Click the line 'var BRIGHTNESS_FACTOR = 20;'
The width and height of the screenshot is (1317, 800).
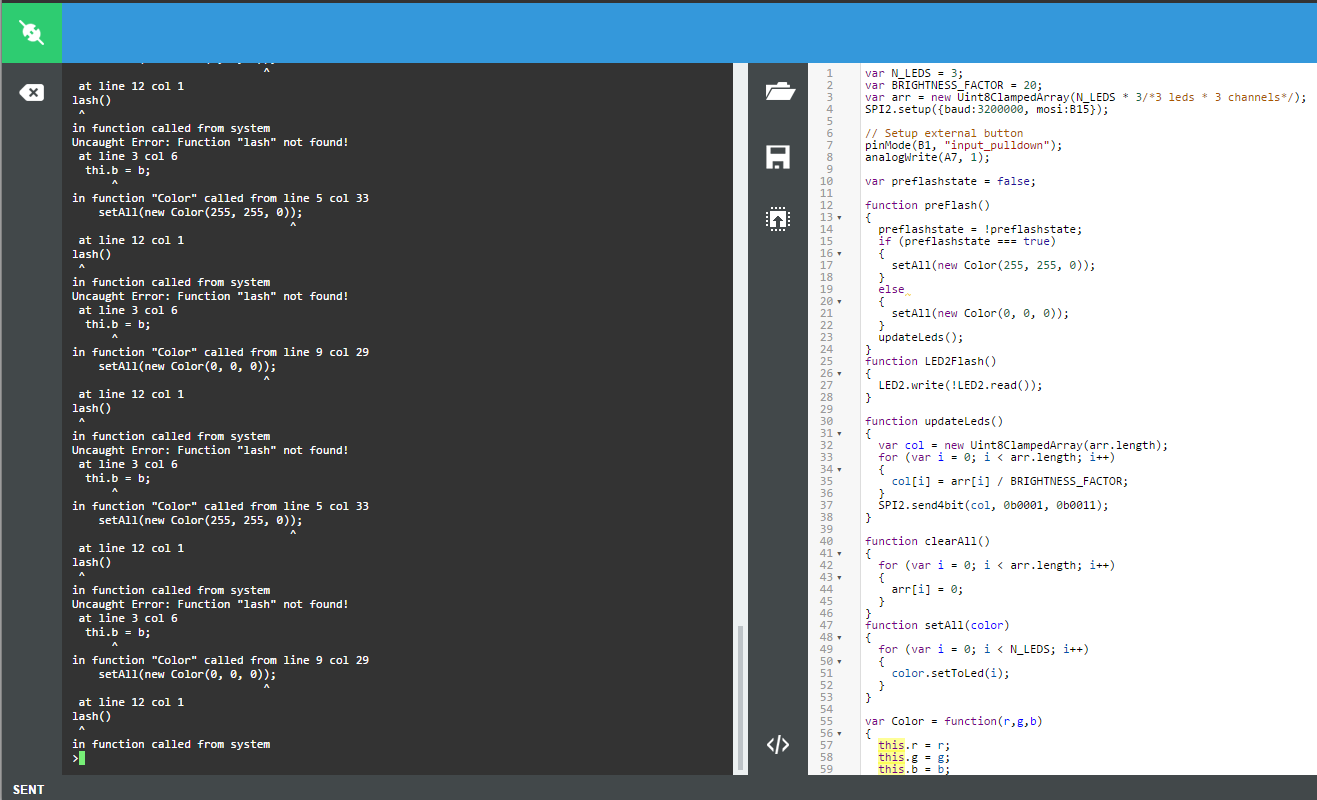(x=954, y=85)
